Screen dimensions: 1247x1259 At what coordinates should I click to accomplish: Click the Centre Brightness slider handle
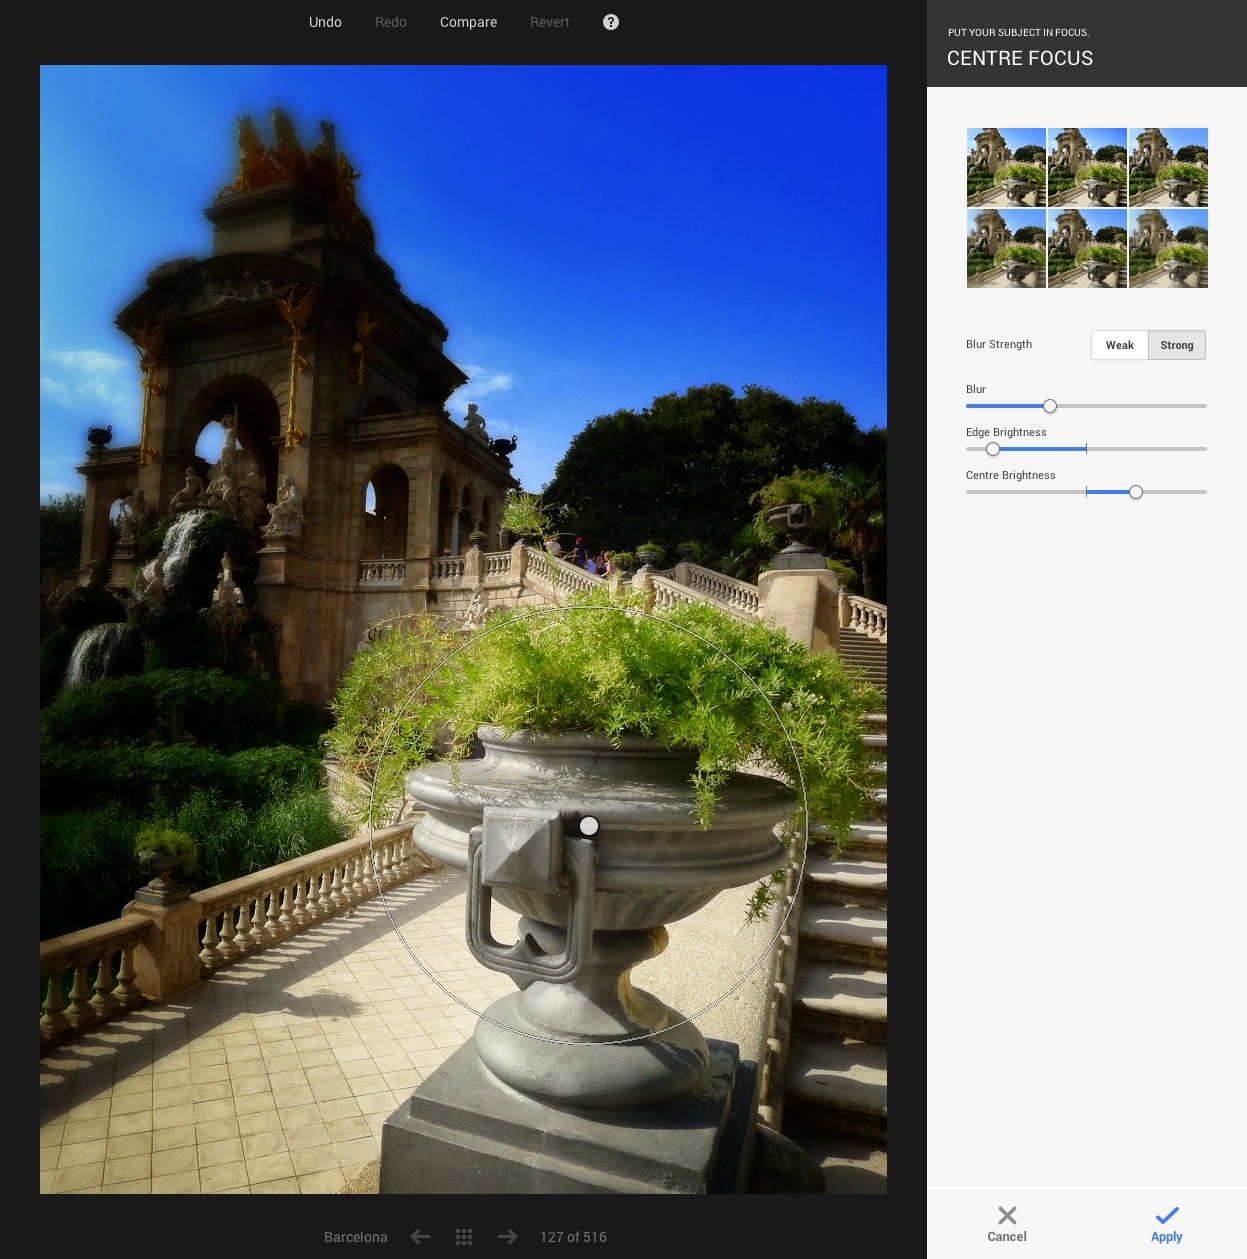pos(1136,492)
